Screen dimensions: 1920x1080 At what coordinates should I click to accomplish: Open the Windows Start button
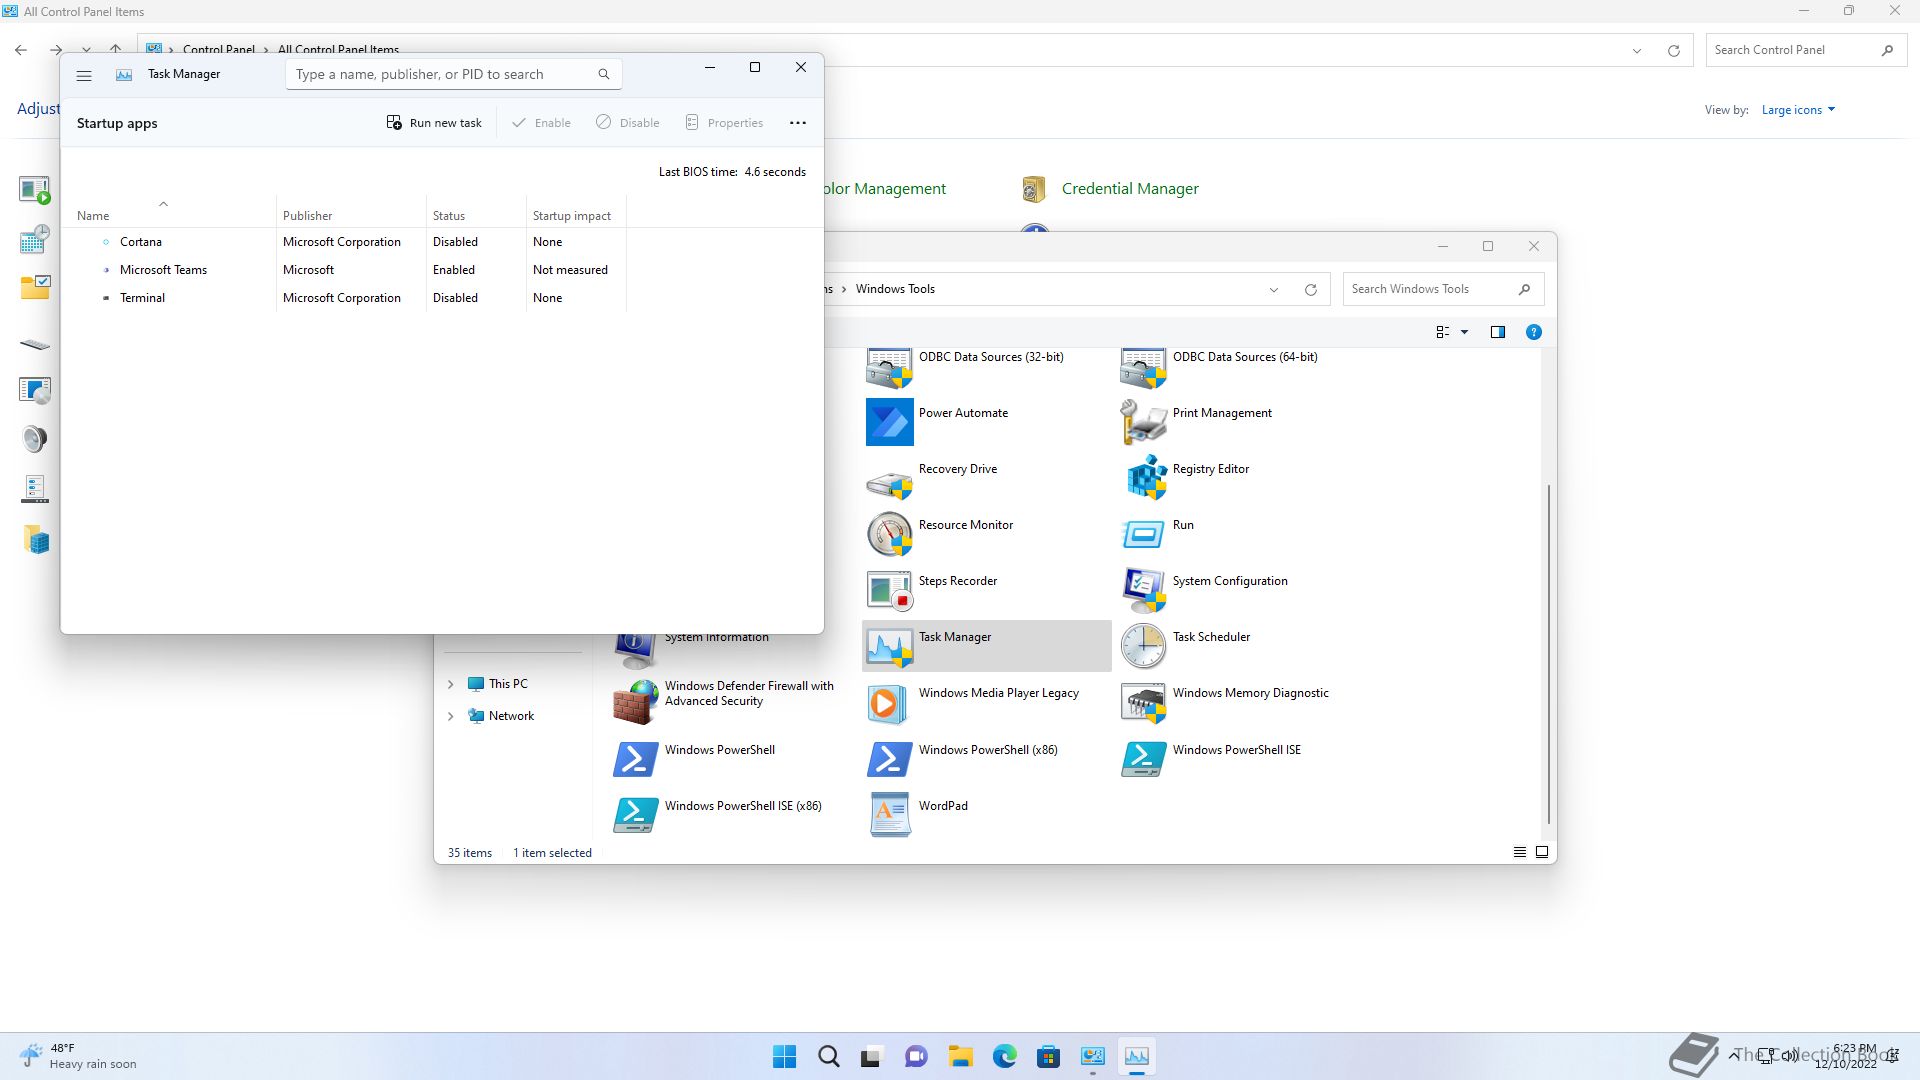click(785, 1056)
